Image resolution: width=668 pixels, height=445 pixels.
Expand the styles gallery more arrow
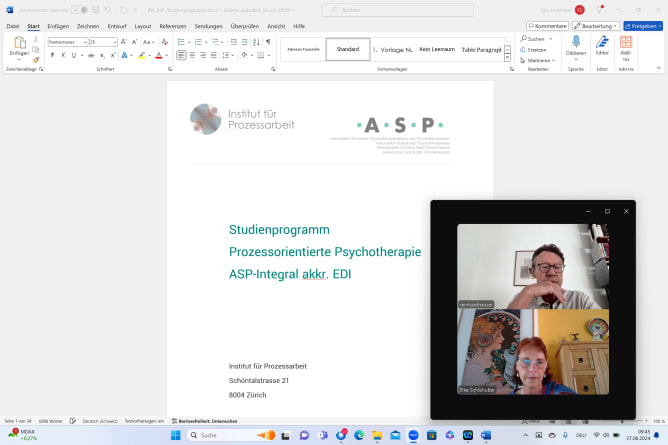pyautogui.click(x=507, y=57)
